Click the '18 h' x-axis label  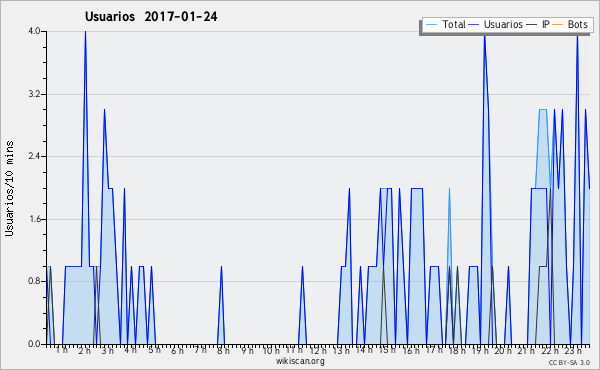457,350
